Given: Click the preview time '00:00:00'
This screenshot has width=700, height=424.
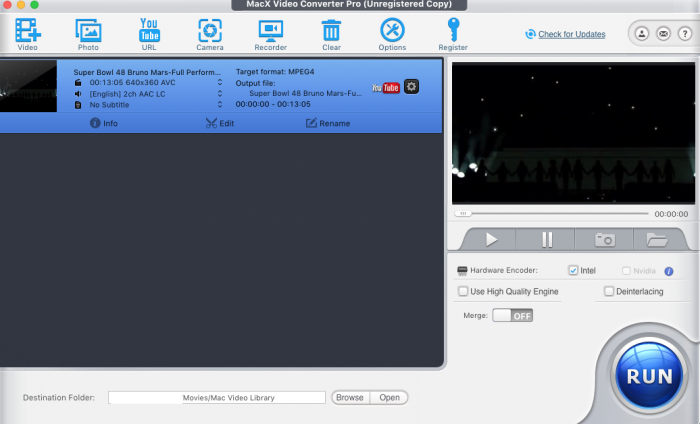Looking at the screenshot, I should click(x=671, y=214).
